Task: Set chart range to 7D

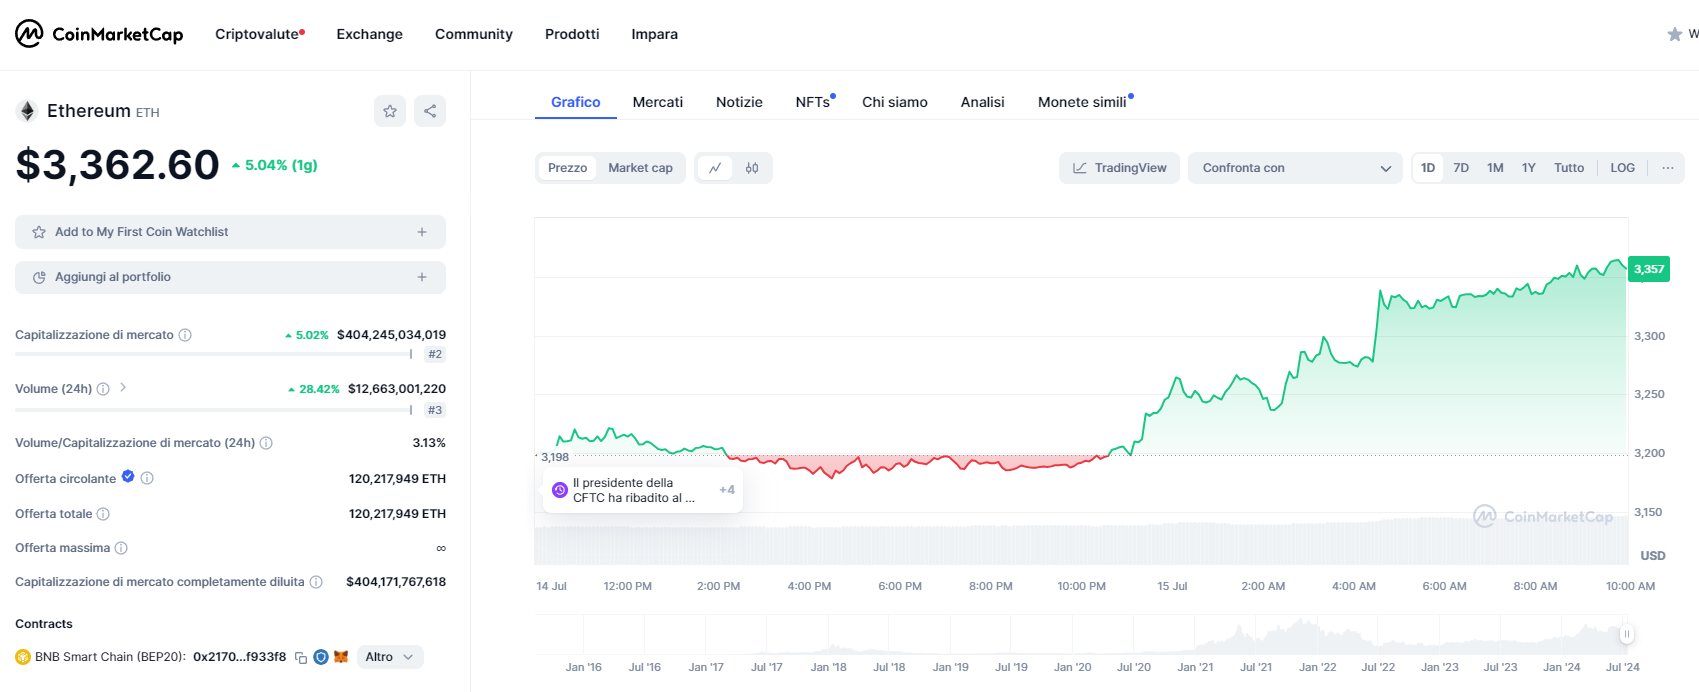Action: tap(1461, 168)
